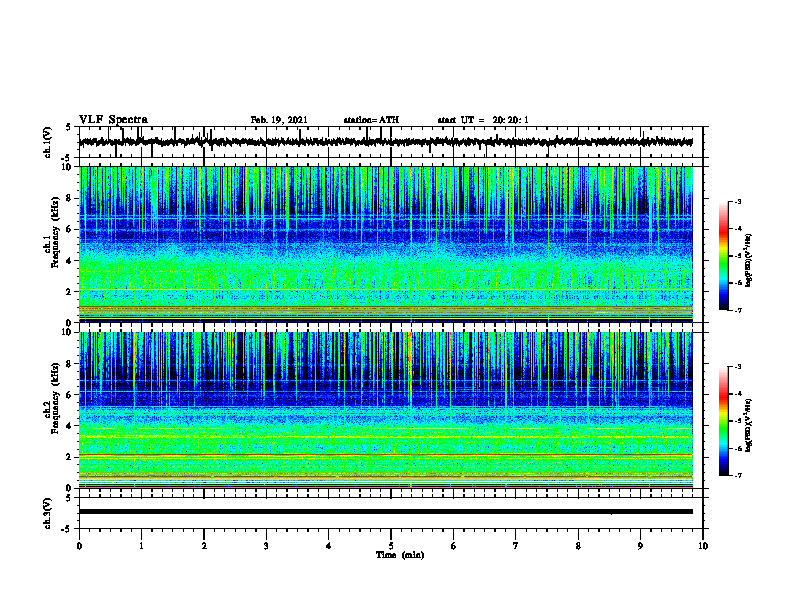Click the "ch.3(V)" axis label
The height and width of the screenshot is (612, 792).
tap(48, 513)
